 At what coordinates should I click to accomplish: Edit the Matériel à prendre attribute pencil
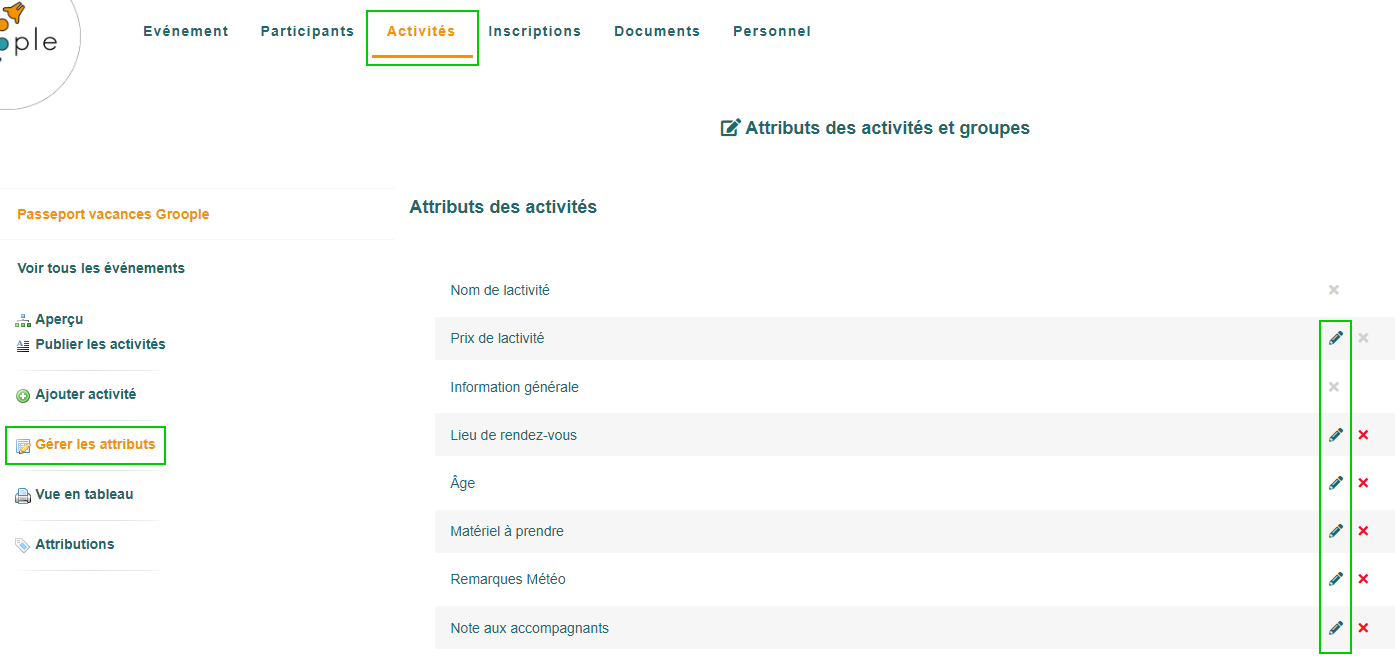[x=1335, y=531]
